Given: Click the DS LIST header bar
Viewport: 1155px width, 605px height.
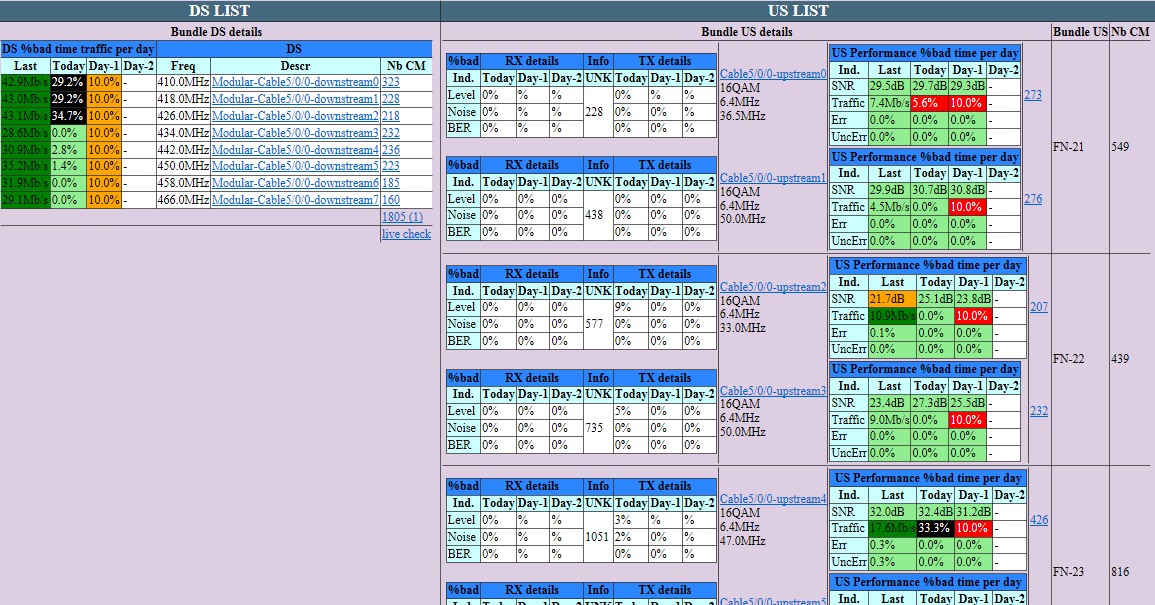Looking at the screenshot, I should tap(220, 10).
